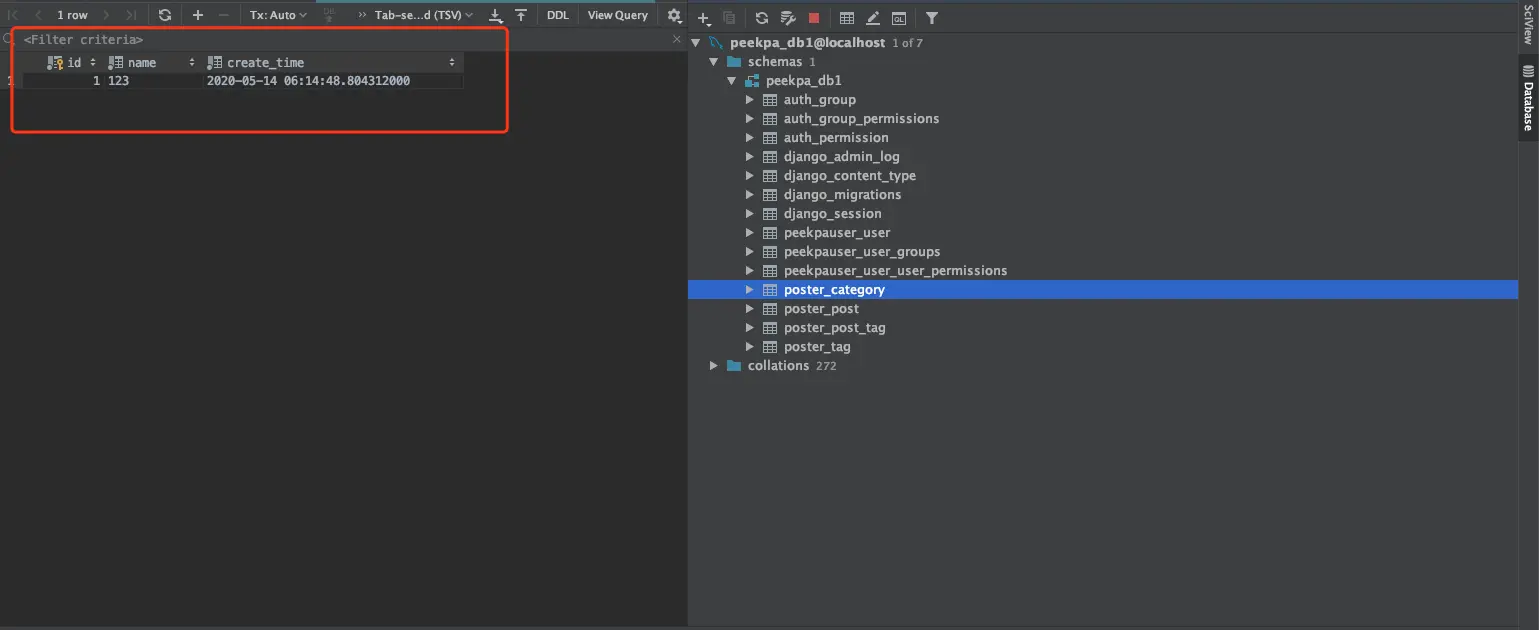Select the id cell with value 1

[63, 81]
